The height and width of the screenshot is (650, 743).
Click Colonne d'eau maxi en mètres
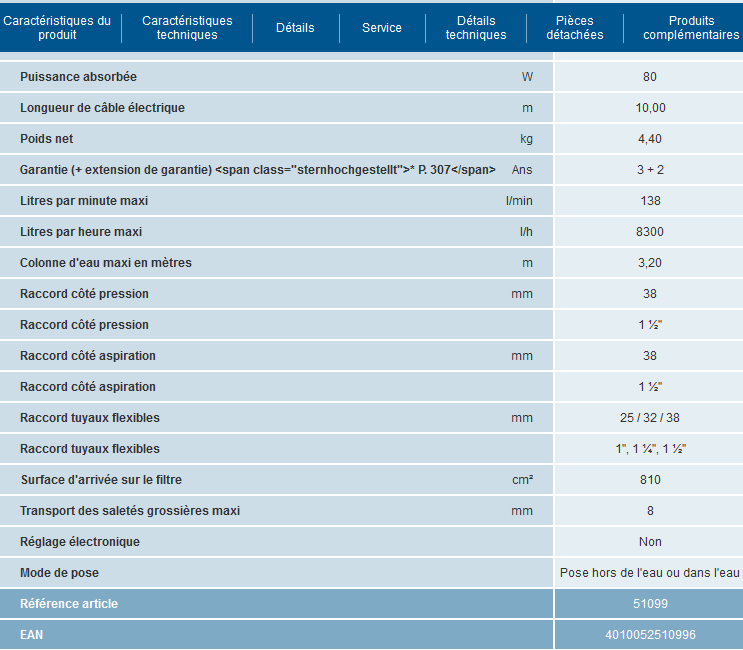[106, 263]
